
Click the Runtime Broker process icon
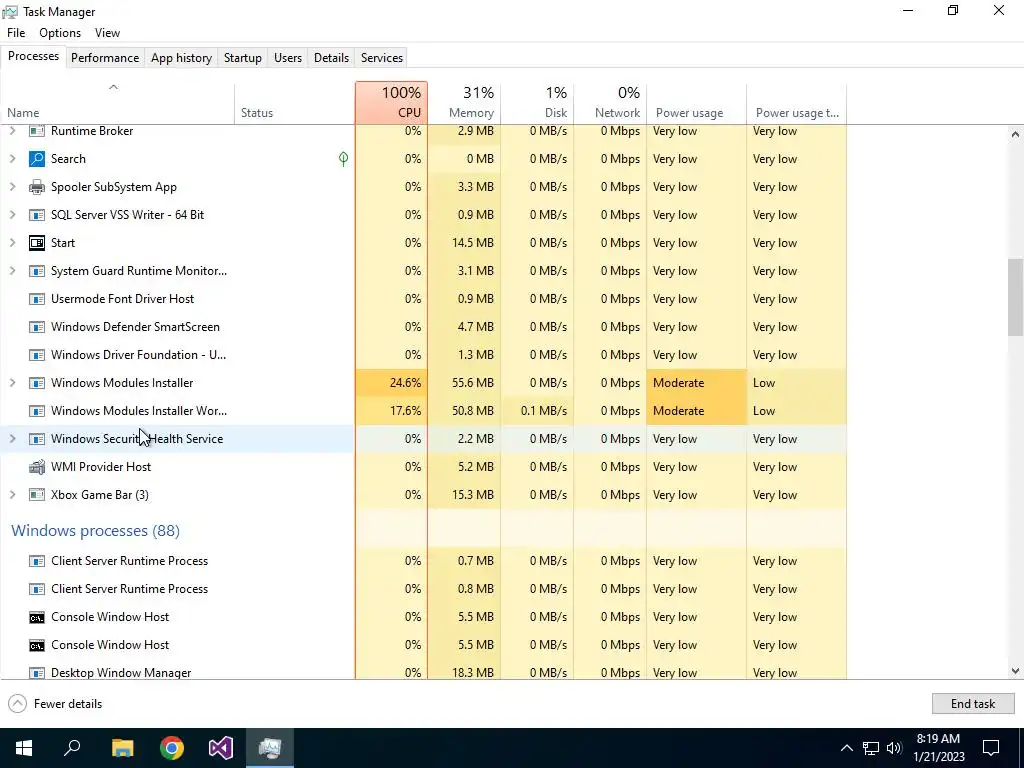[x=37, y=131]
